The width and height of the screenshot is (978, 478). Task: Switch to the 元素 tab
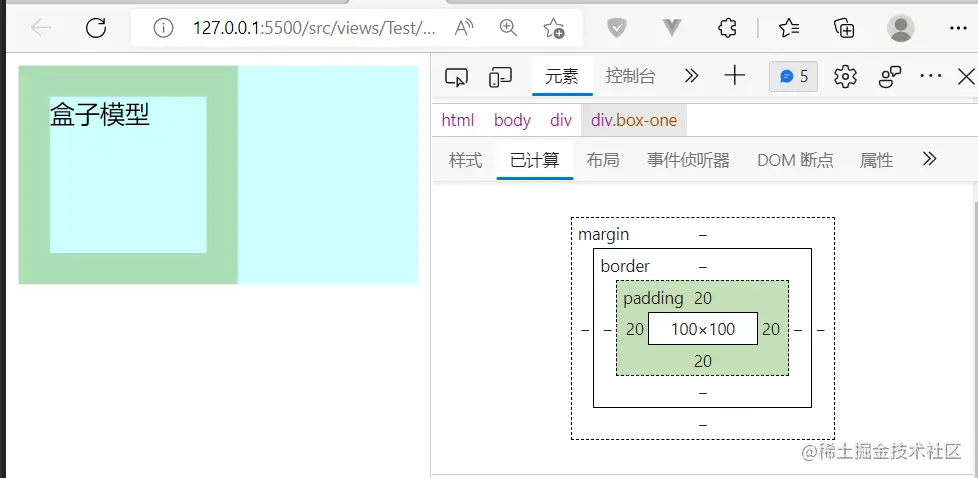562,77
